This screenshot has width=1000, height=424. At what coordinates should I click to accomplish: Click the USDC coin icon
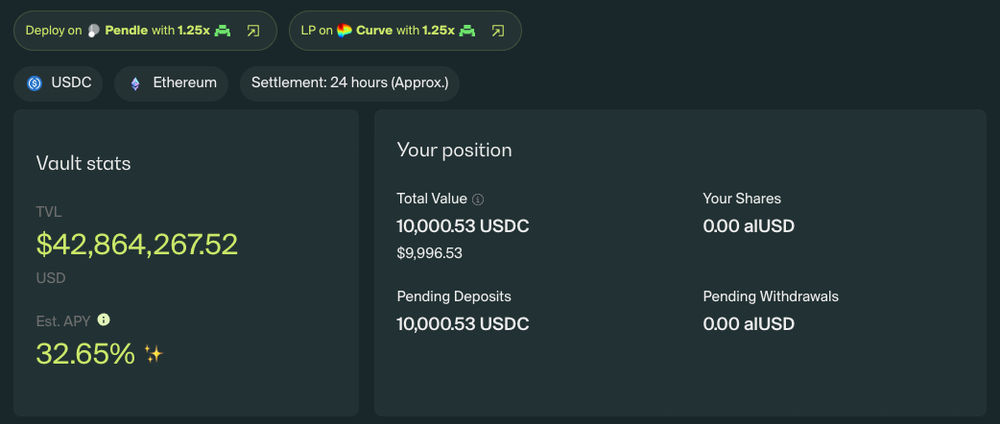35,84
